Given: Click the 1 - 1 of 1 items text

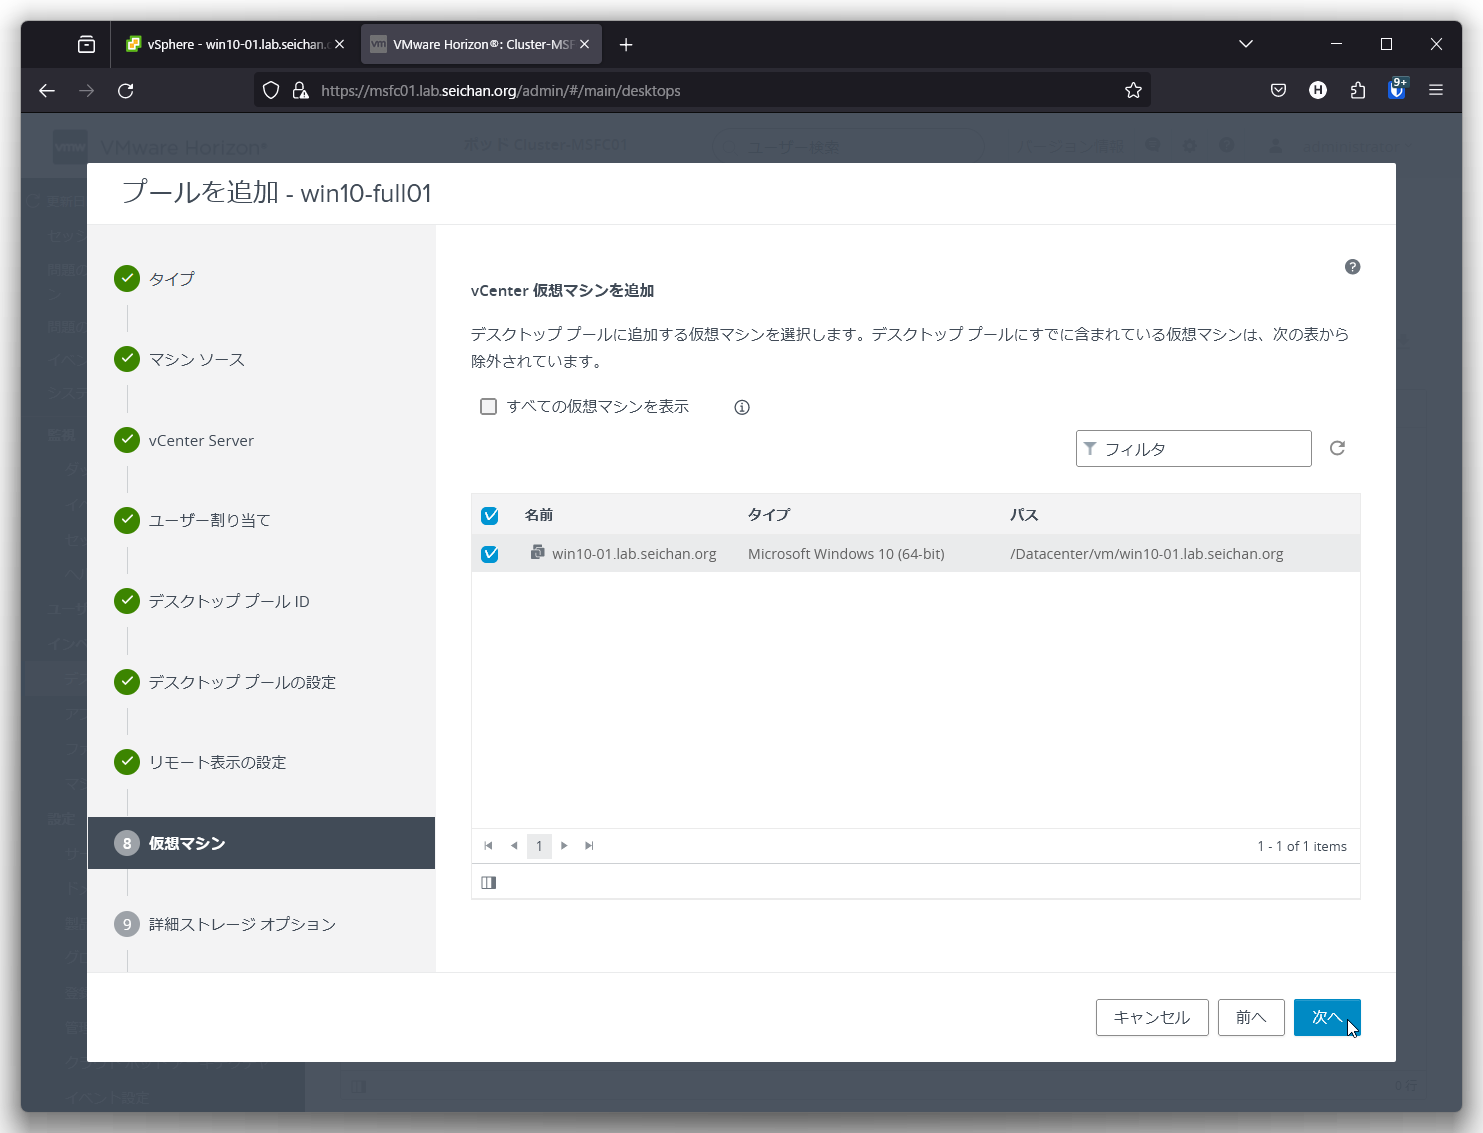Looking at the screenshot, I should pos(1302,846).
